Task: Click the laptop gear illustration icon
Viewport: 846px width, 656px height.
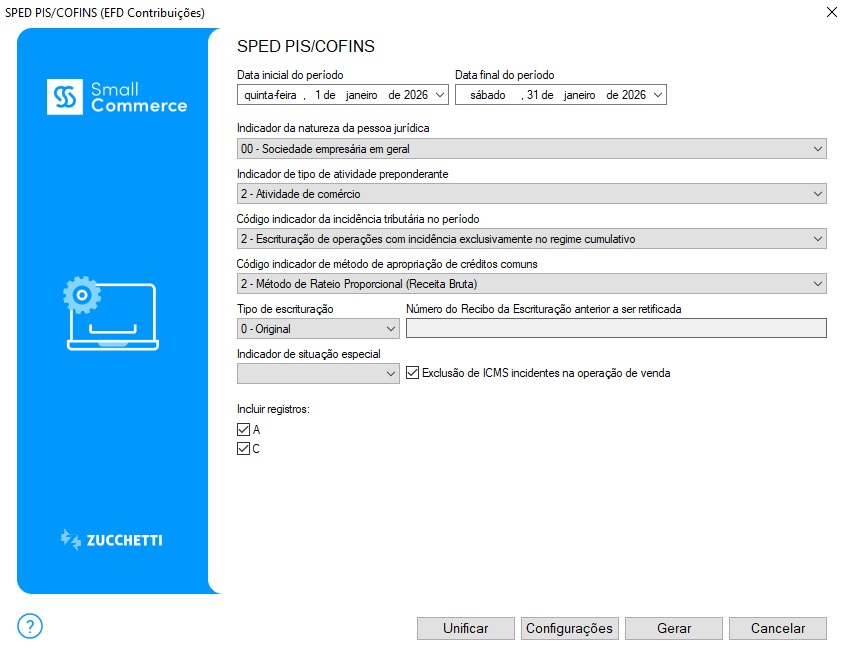Action: 111,314
